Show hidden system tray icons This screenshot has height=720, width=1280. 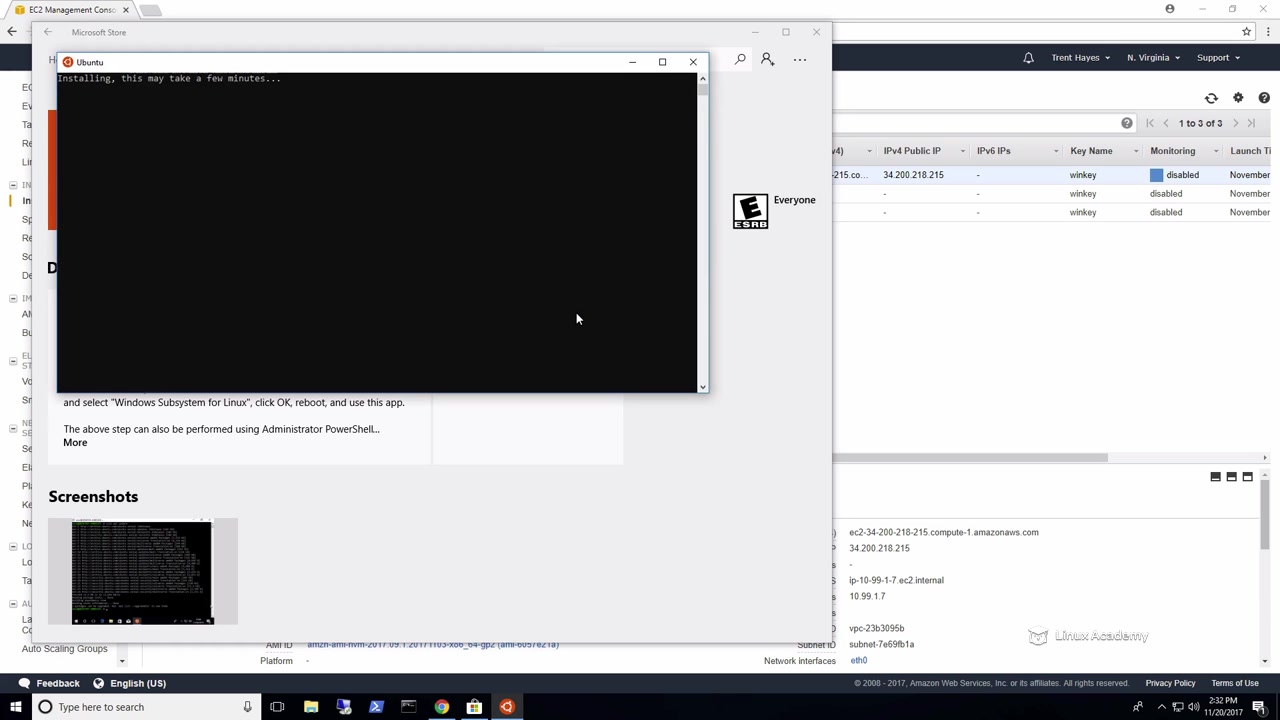[x=1161, y=707]
